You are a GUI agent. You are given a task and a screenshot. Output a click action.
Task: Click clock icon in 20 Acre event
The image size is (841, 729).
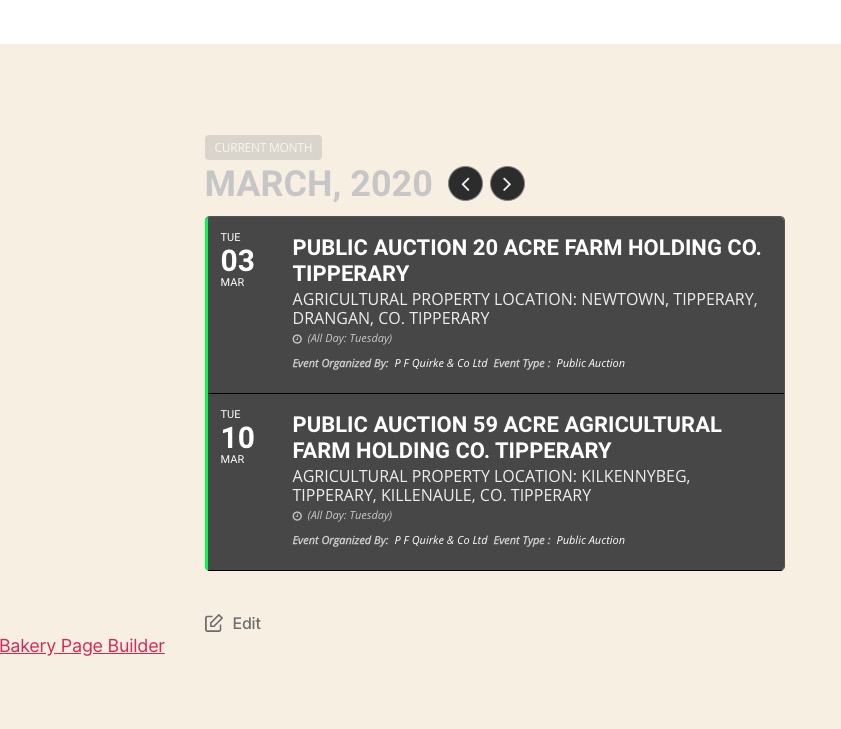[297, 339]
